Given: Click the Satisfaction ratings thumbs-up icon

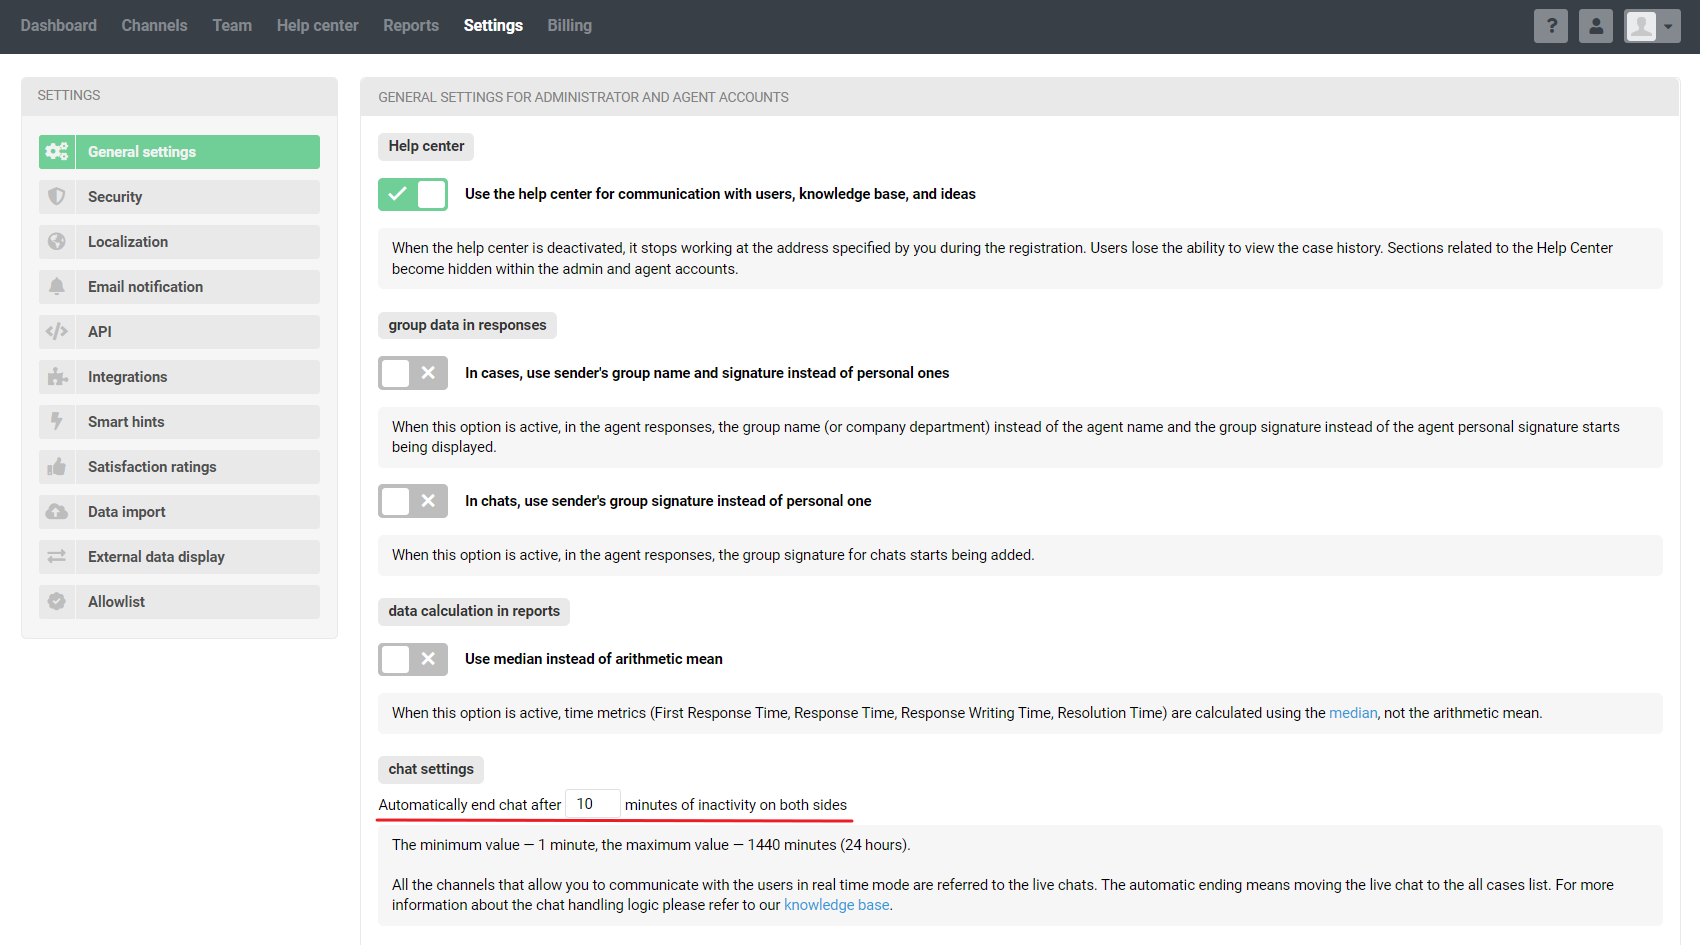Looking at the screenshot, I should pos(57,467).
